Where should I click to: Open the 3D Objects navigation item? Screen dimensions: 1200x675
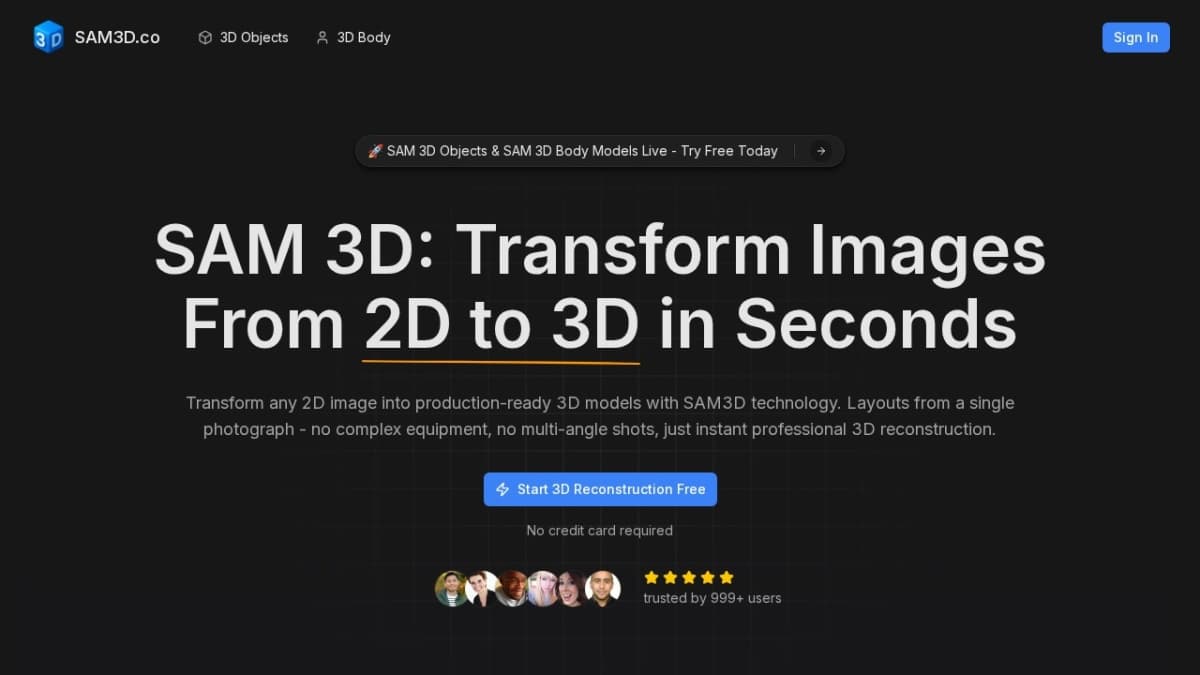tap(253, 37)
